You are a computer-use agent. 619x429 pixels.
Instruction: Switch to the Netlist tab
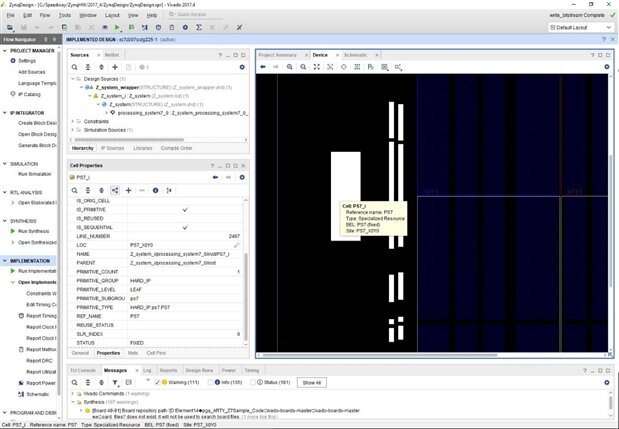point(112,55)
